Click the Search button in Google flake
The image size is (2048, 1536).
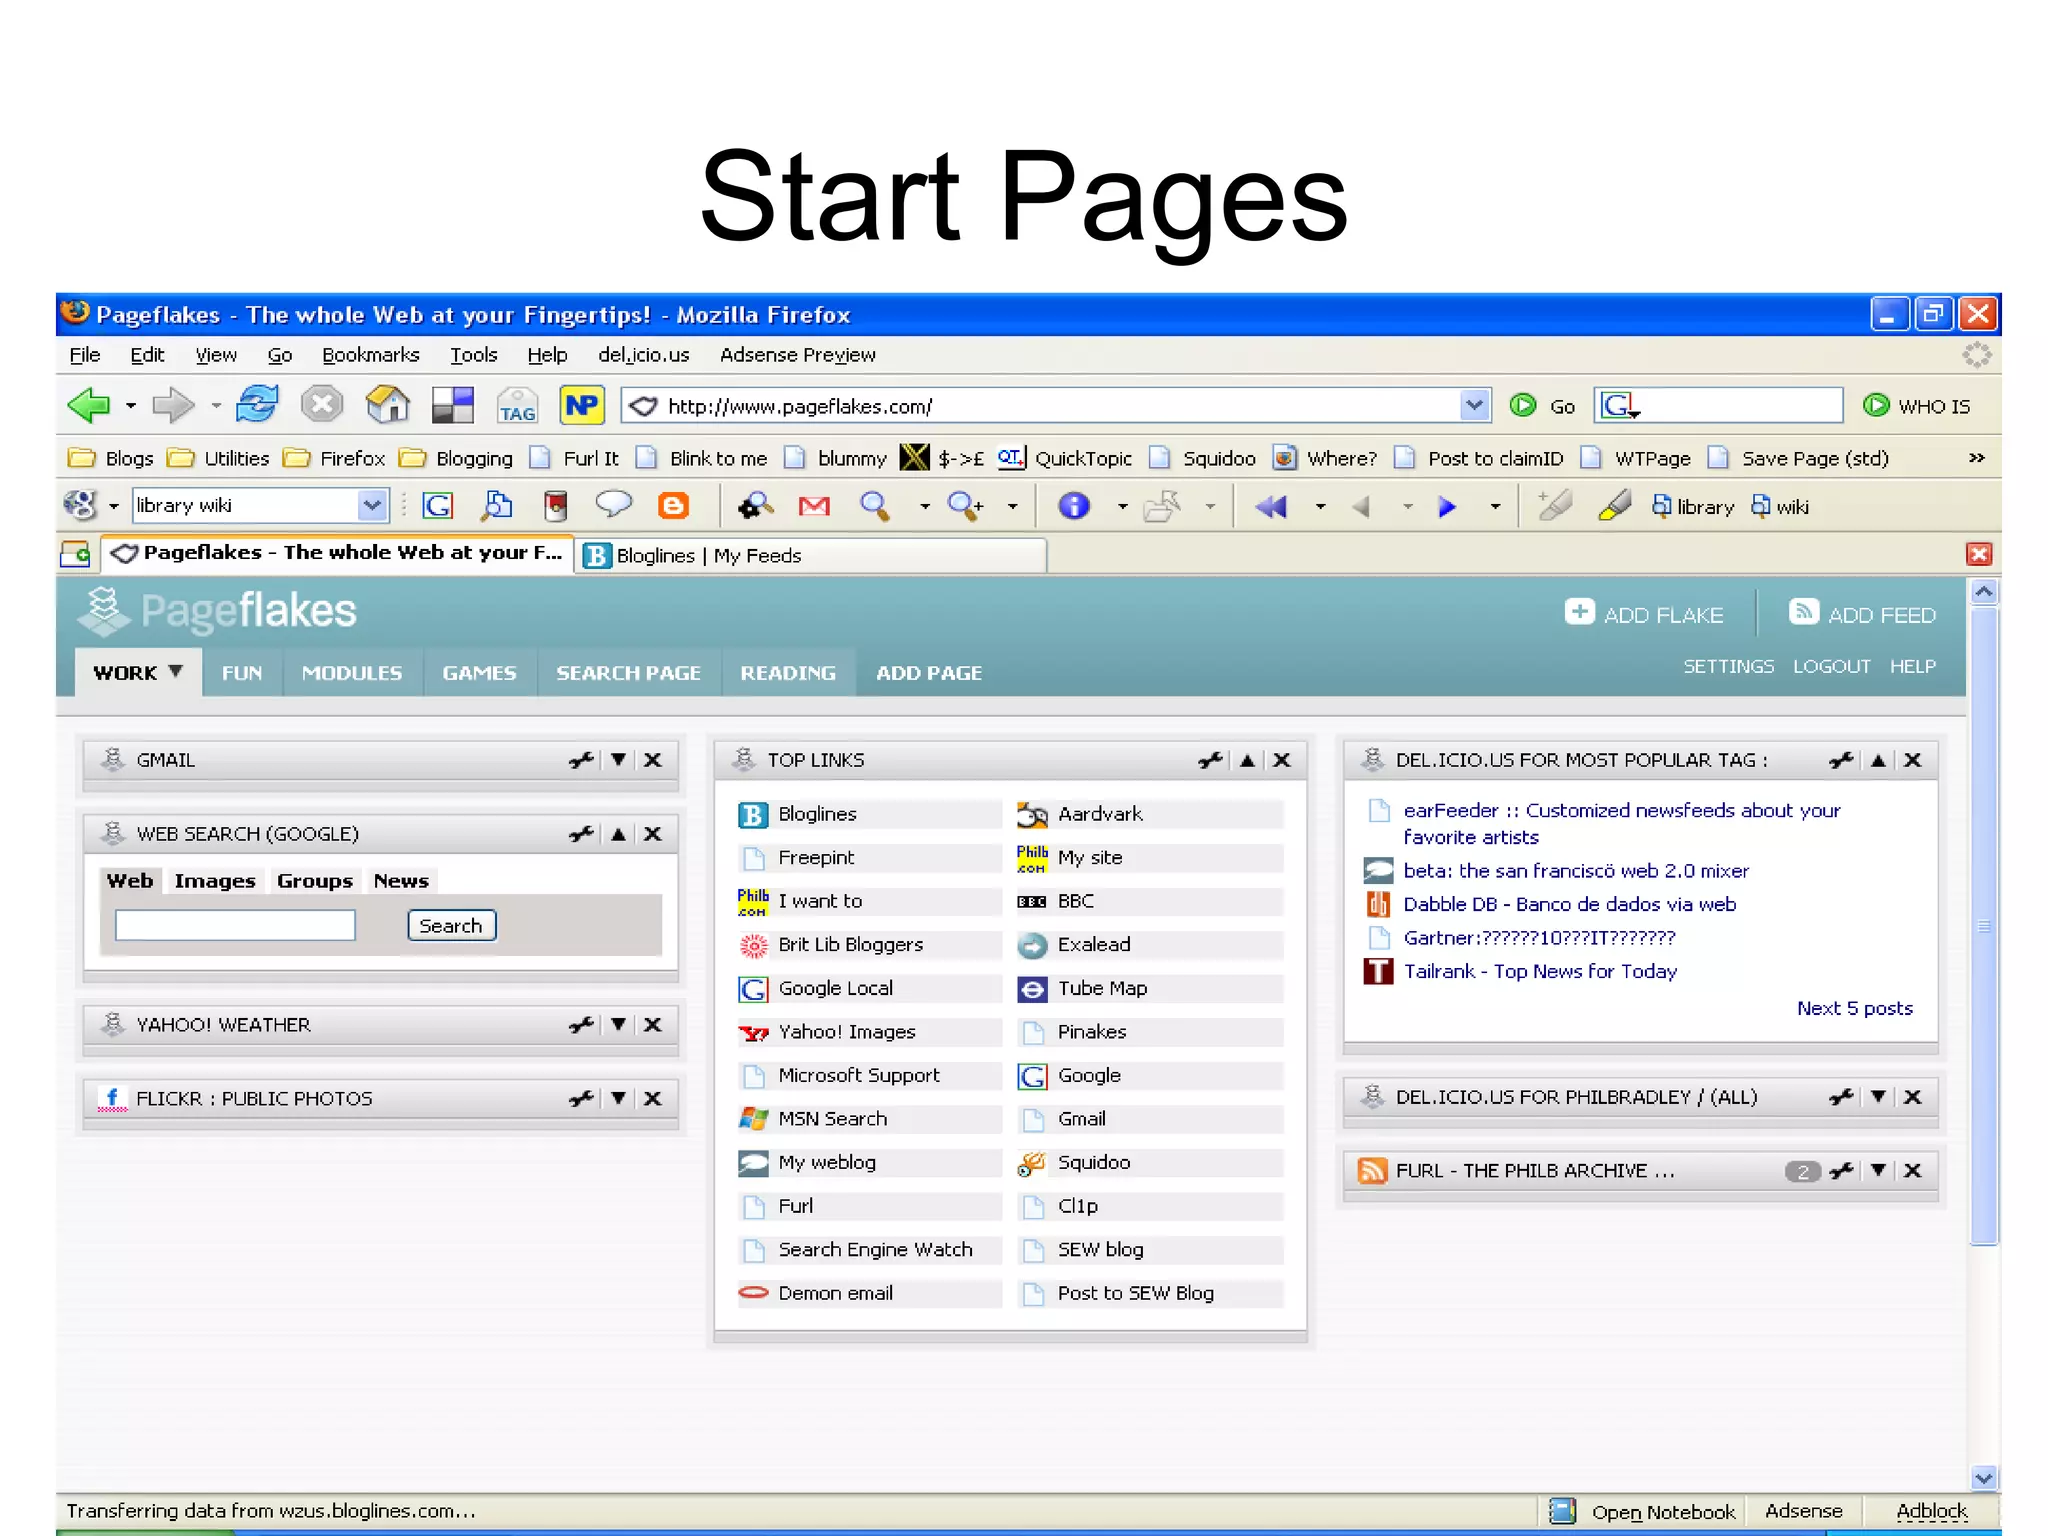pos(451,926)
